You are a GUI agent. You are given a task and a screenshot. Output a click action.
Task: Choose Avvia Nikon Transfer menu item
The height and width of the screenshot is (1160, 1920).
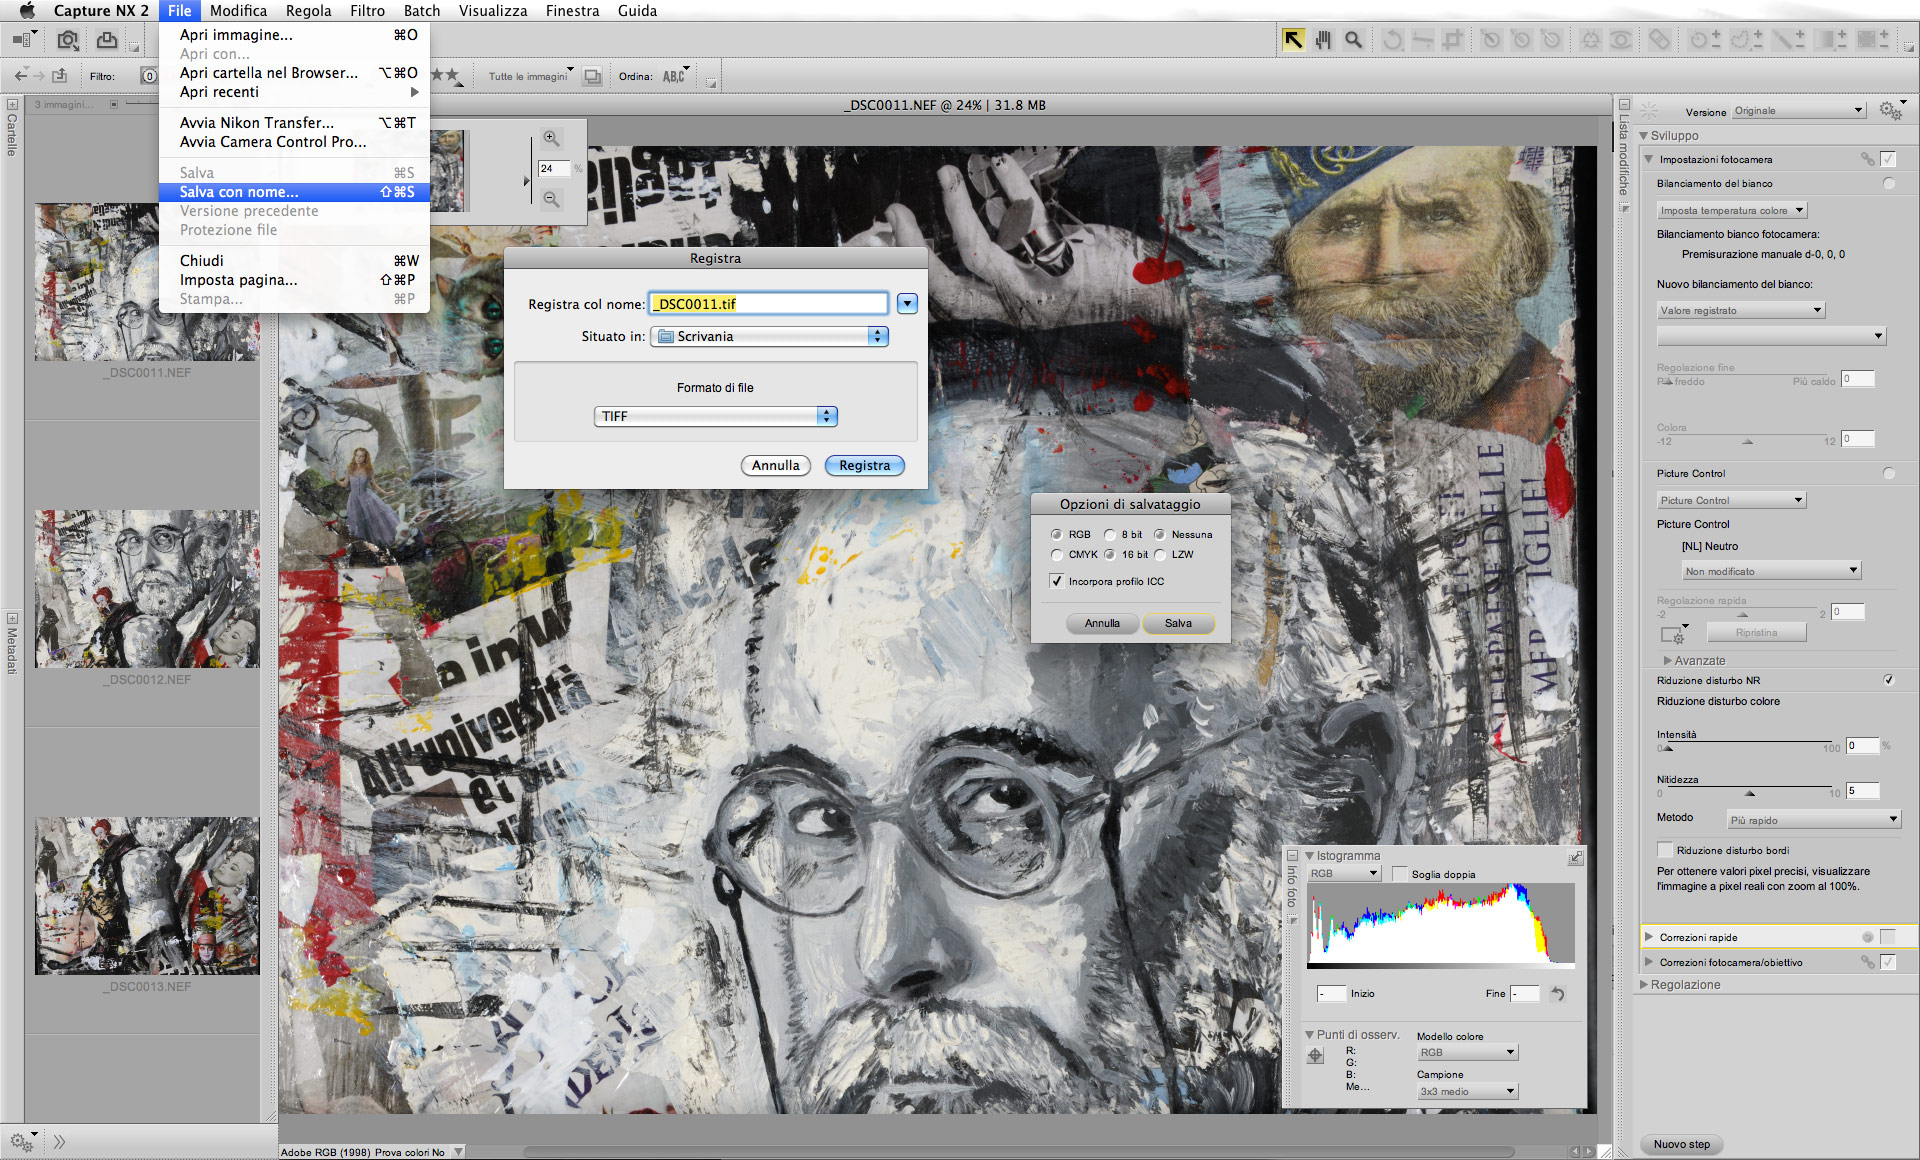[x=294, y=123]
